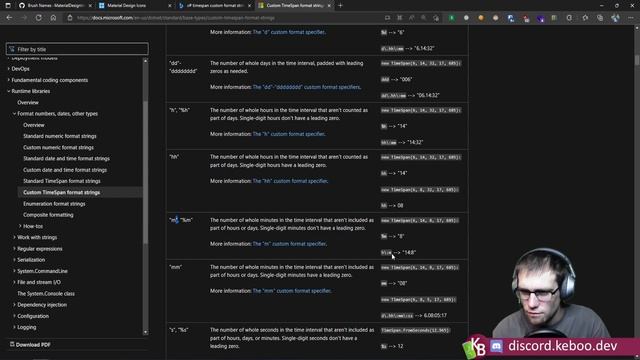Viewport: 640px width, 360px height.
Task: Click the sidebar tree scrollbar thumb
Action: pyautogui.click(x=145, y=171)
